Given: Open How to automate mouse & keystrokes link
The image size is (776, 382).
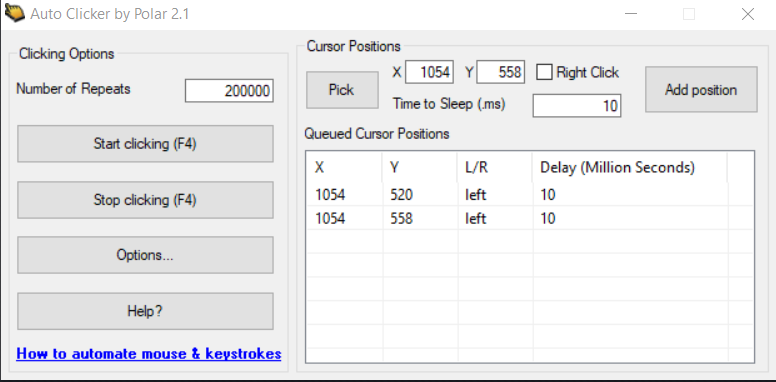Looking at the screenshot, I should point(149,354).
